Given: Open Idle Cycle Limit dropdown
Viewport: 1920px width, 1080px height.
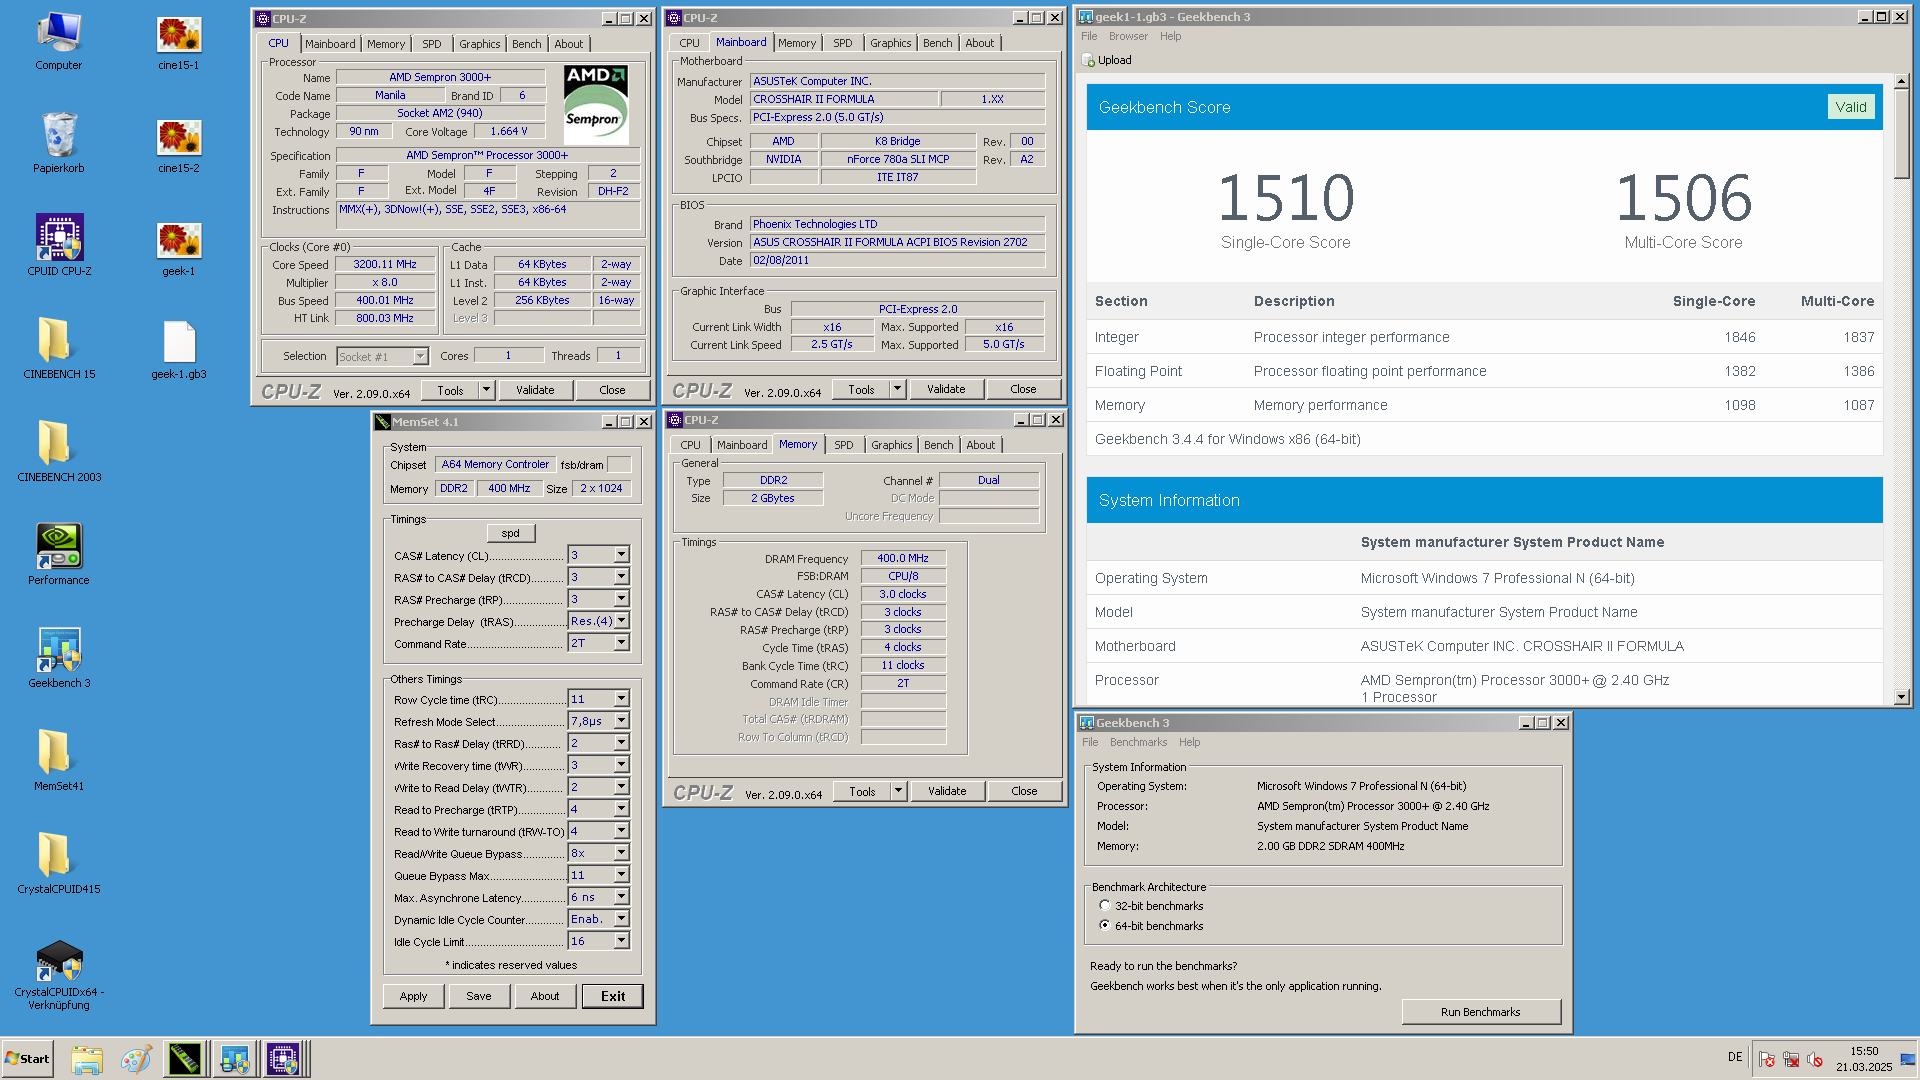Looking at the screenshot, I should (621, 941).
